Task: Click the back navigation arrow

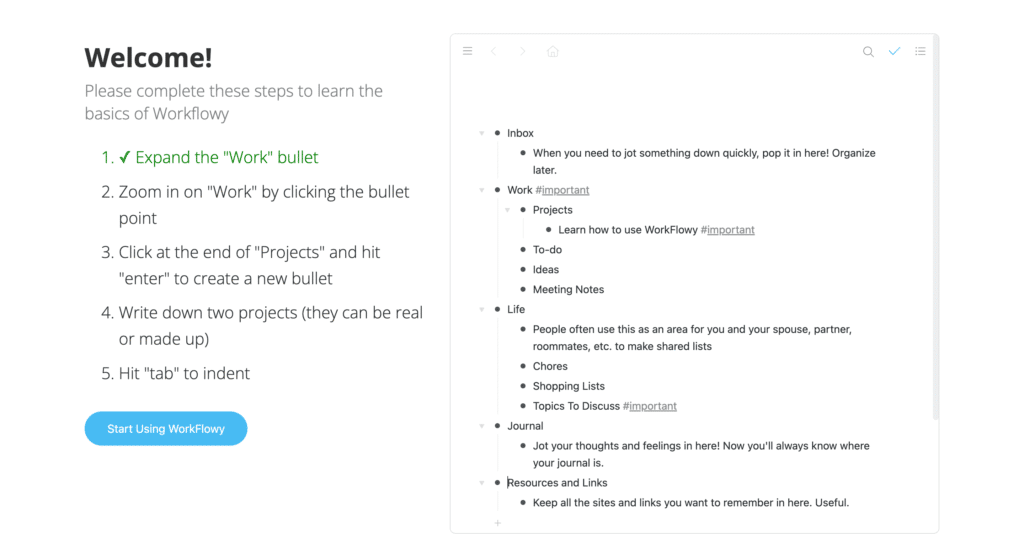Action: tap(494, 51)
